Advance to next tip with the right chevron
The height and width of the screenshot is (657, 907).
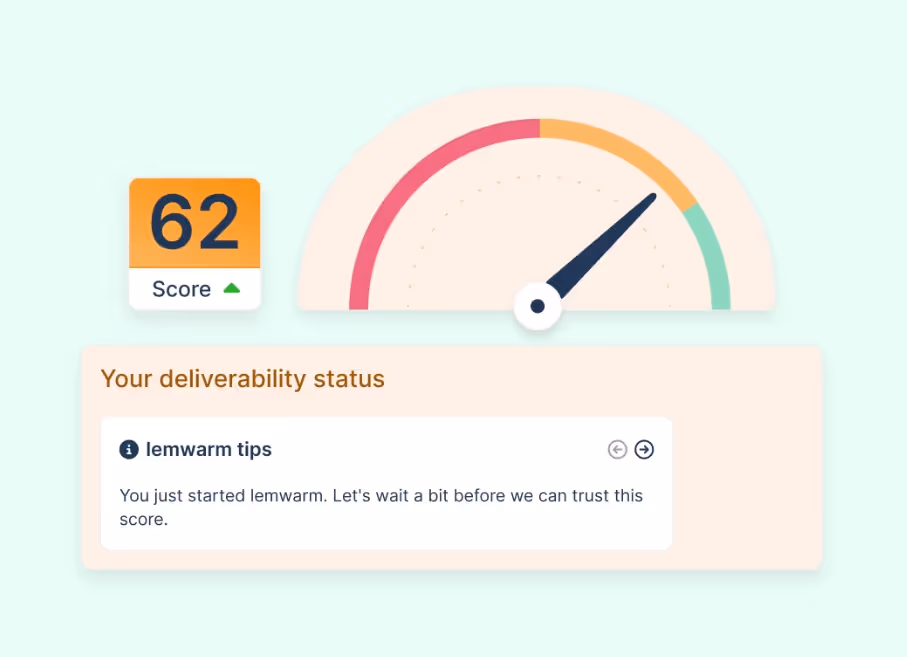pos(643,449)
